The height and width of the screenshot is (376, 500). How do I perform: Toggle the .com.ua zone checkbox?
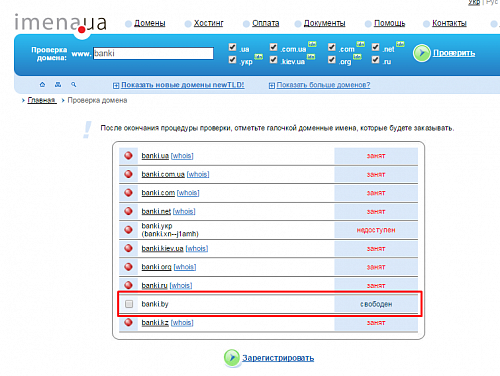273,47
